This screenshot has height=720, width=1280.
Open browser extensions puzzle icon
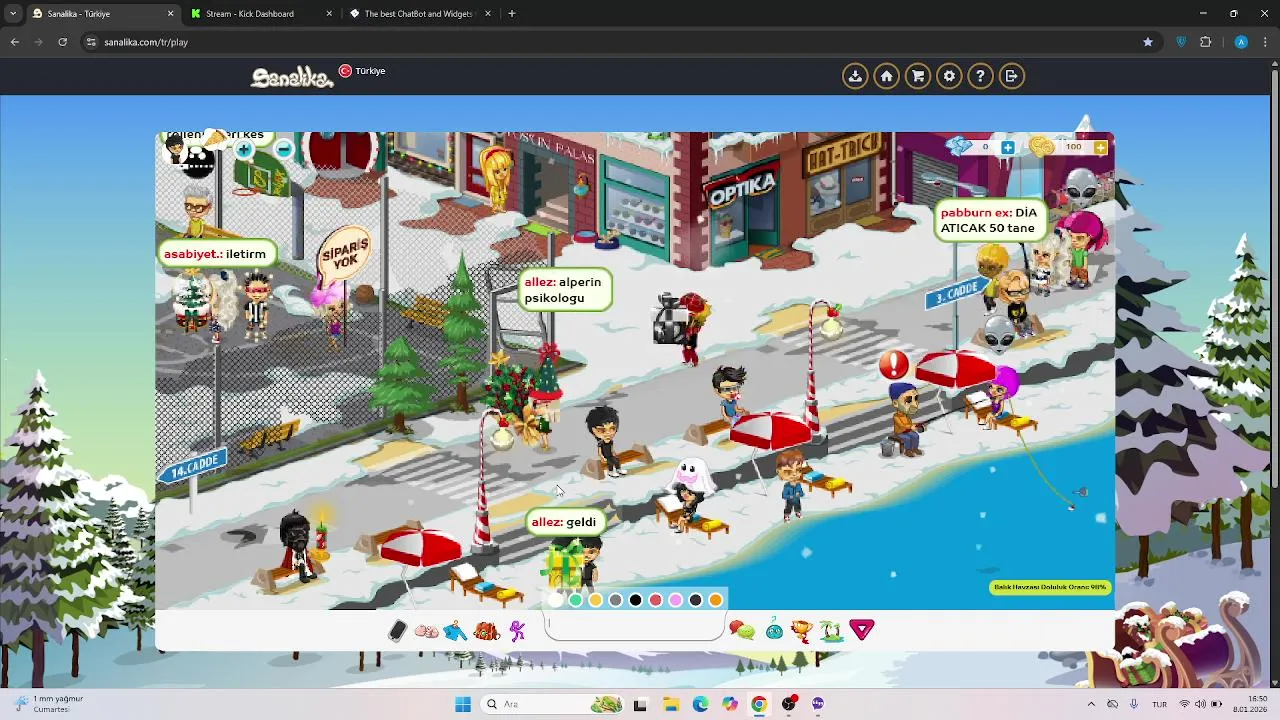pos(1205,42)
